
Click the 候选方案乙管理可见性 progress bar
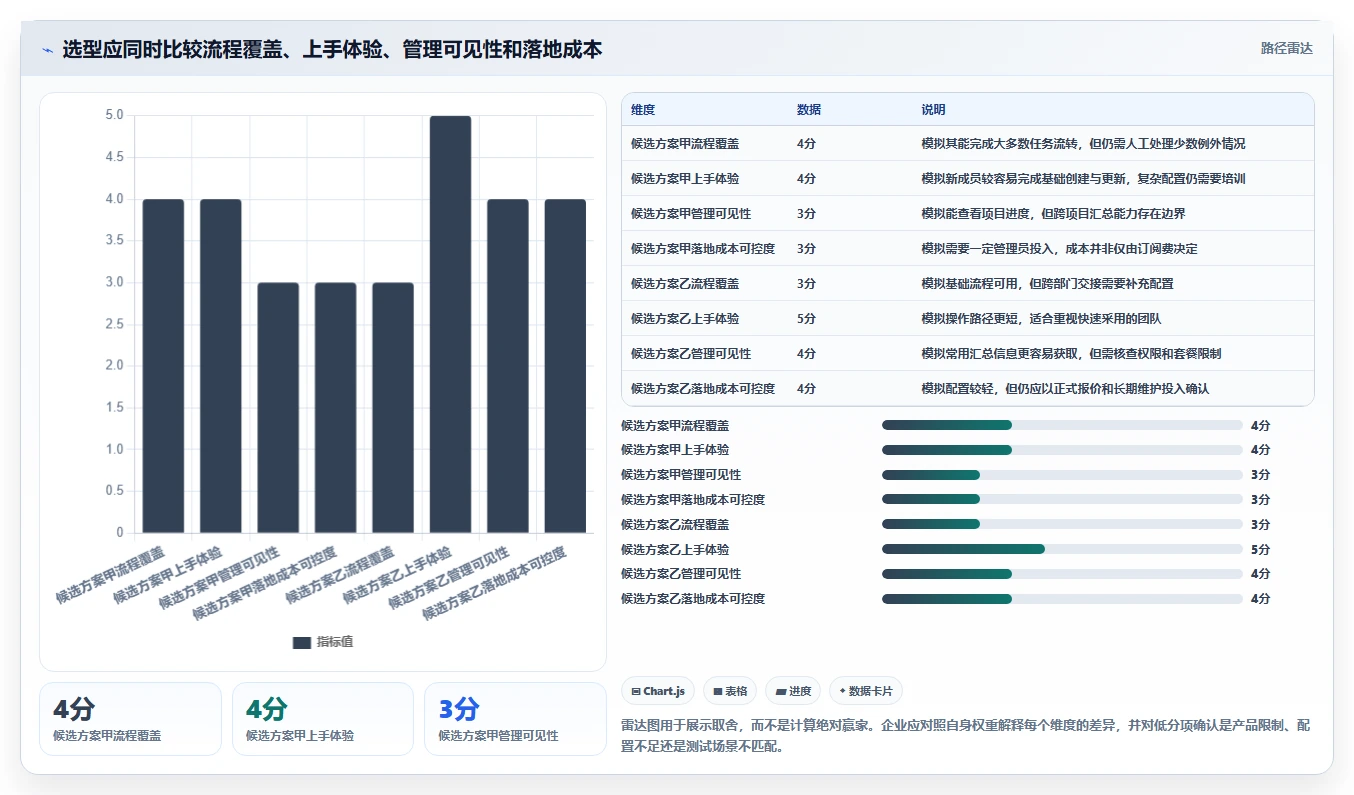click(1062, 574)
